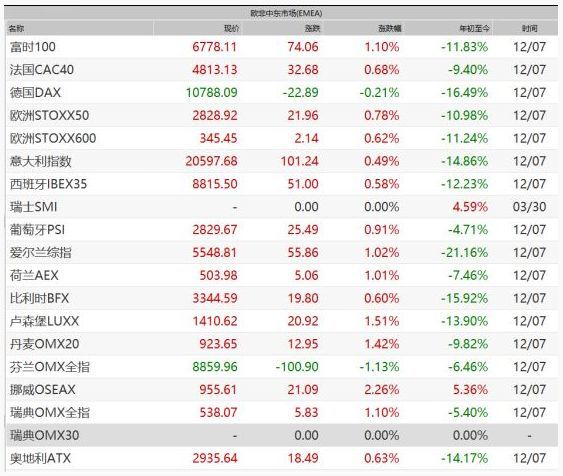Open the 德国DAX index entry
This screenshot has width=563, height=476.
click(x=282, y=93)
